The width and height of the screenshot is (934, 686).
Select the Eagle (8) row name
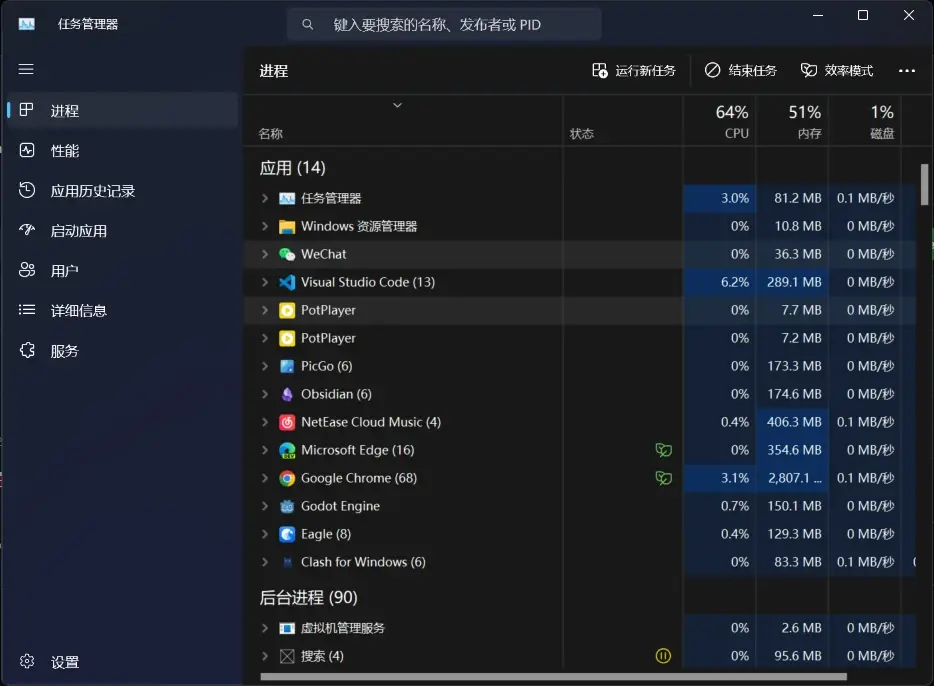pos(326,534)
